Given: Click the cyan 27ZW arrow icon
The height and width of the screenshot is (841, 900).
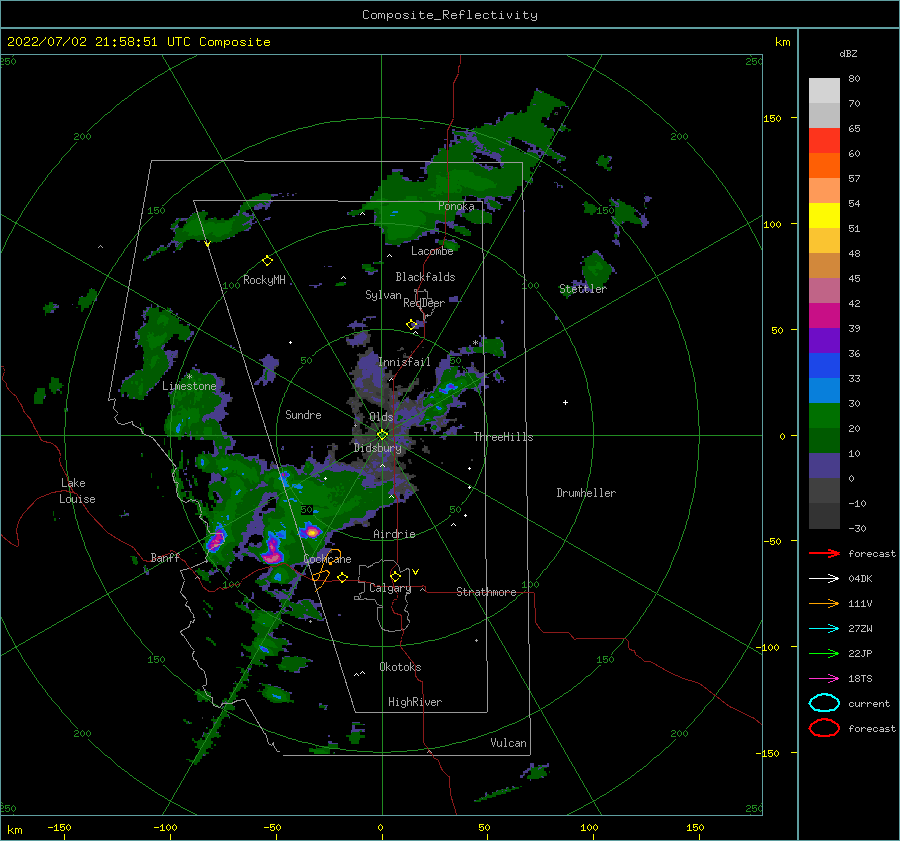Looking at the screenshot, I should 824,629.
